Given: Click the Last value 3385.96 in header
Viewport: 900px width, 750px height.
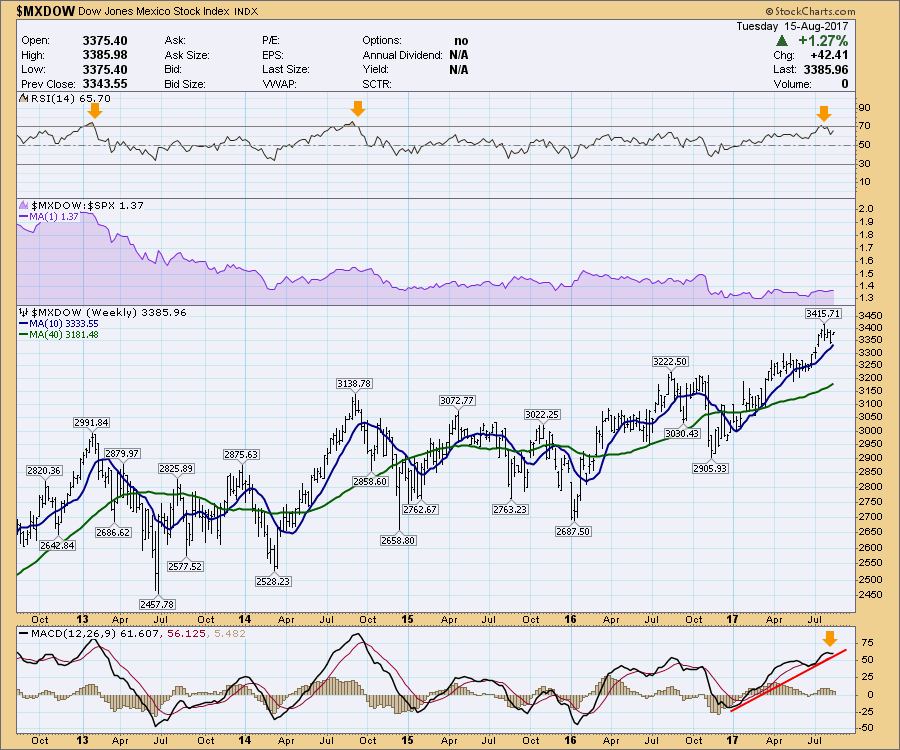Looking at the screenshot, I should [825, 69].
